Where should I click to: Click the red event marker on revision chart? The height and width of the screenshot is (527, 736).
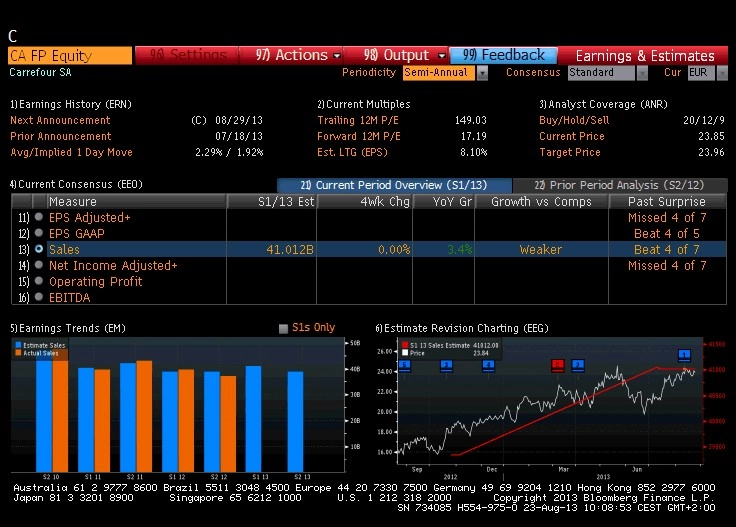[557, 365]
